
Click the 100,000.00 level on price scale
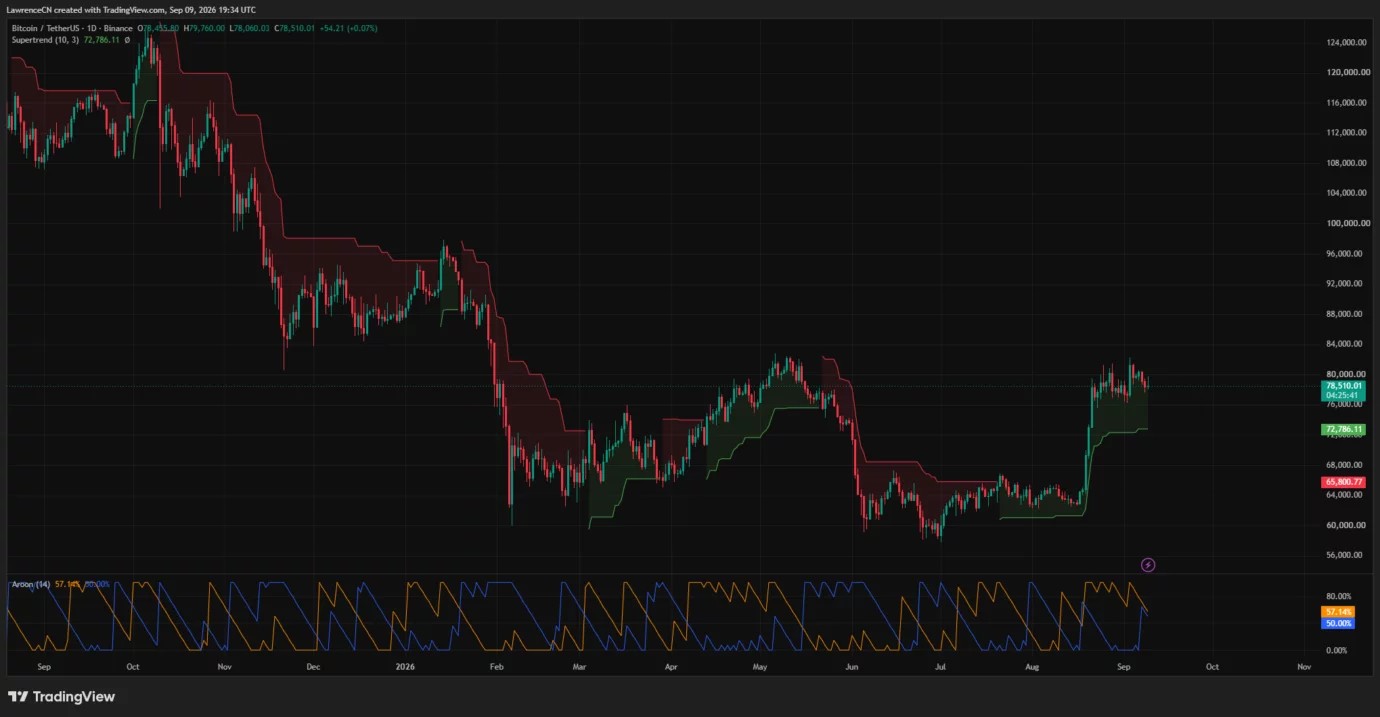(1346, 223)
